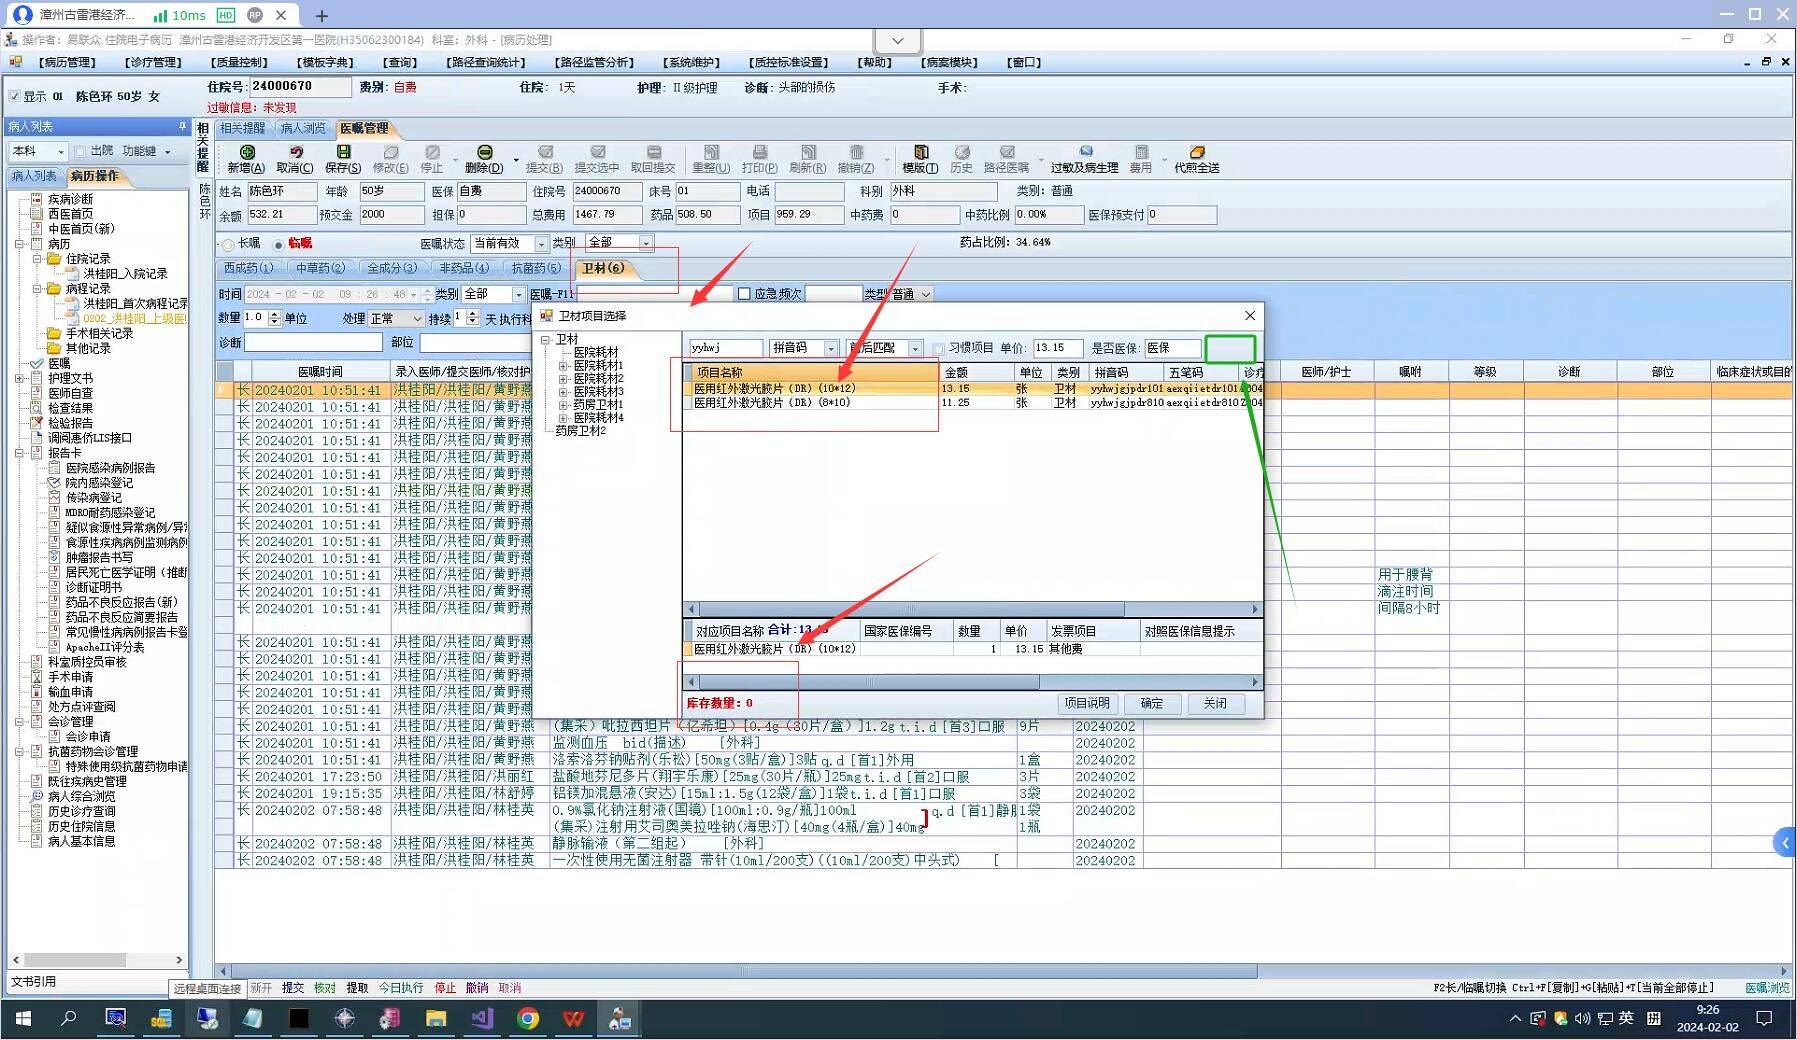
Task: Click the 停止 link in bottom bar
Action: (x=445, y=988)
